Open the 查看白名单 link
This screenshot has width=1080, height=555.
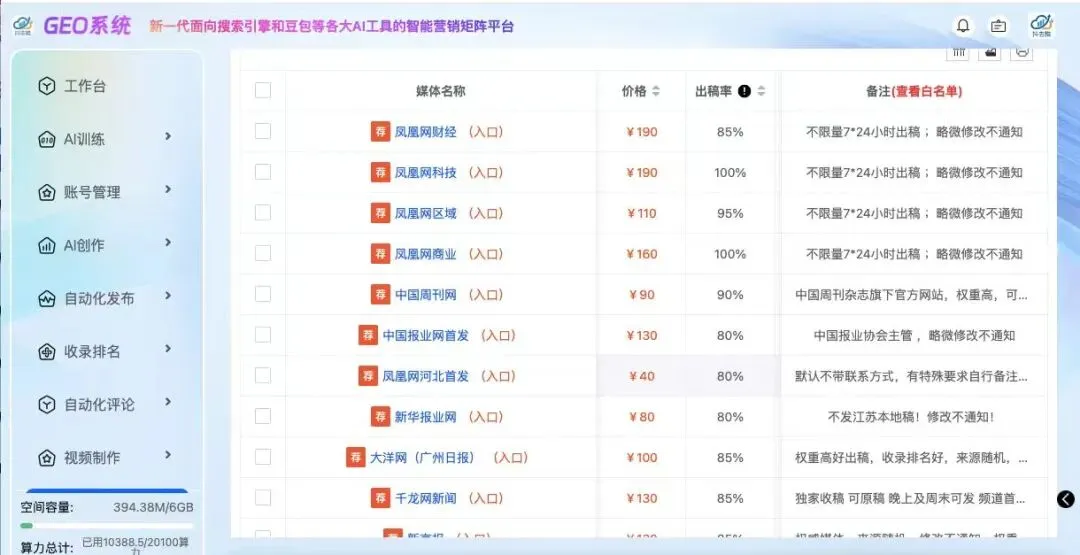coord(927,91)
